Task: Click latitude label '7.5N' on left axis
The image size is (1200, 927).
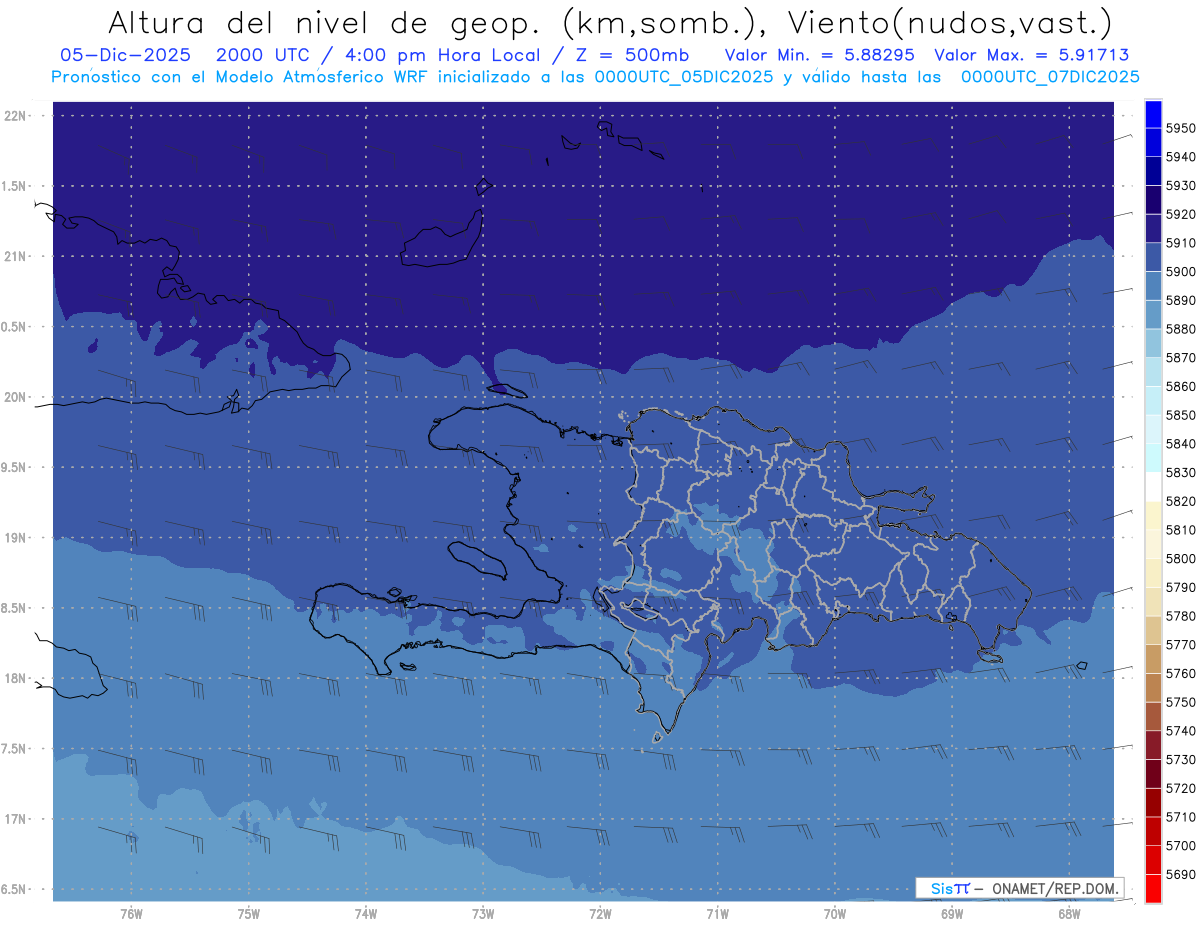Action: (x=15, y=749)
